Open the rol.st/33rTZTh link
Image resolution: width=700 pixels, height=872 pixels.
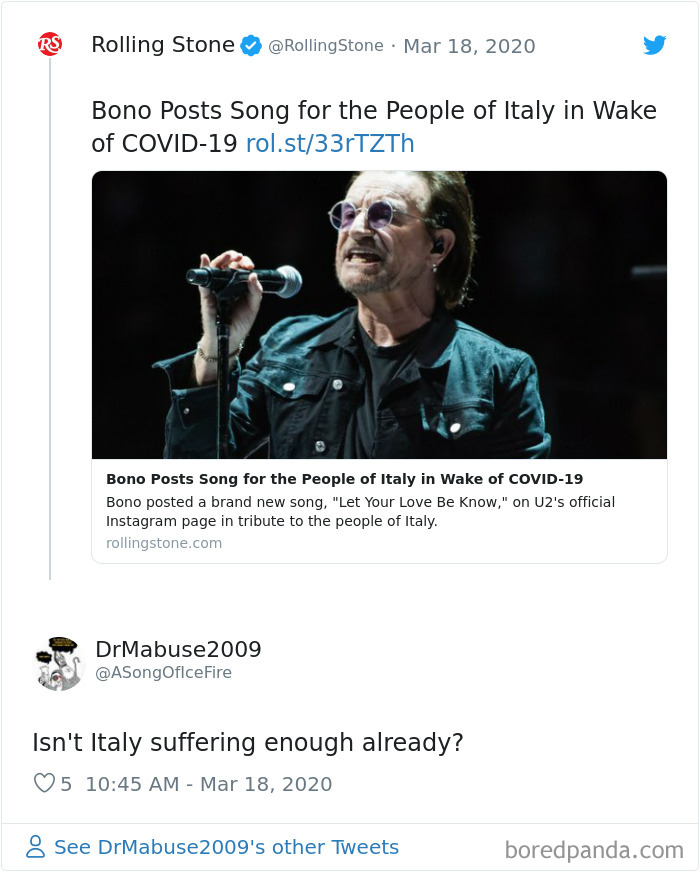coord(330,144)
